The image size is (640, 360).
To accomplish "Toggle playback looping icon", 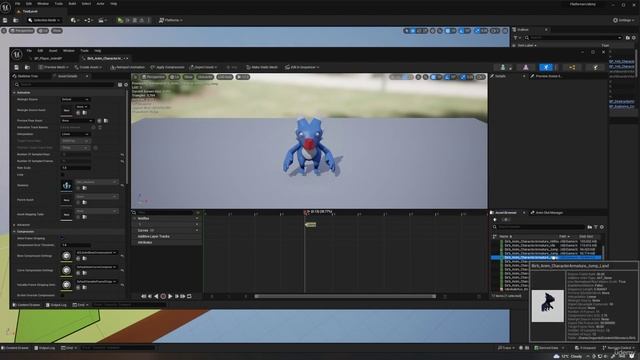I will click(189, 296).
